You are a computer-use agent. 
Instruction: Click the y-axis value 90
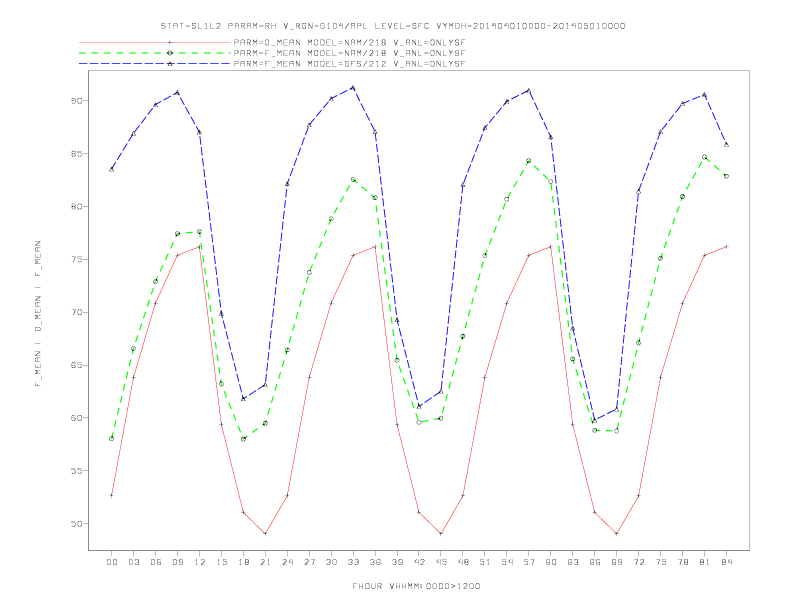pyautogui.click(x=76, y=101)
